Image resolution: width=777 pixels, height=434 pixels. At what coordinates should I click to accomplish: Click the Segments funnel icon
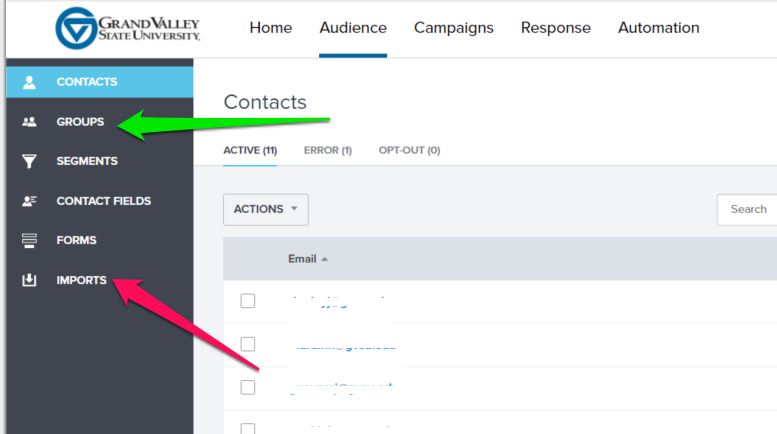tap(29, 161)
